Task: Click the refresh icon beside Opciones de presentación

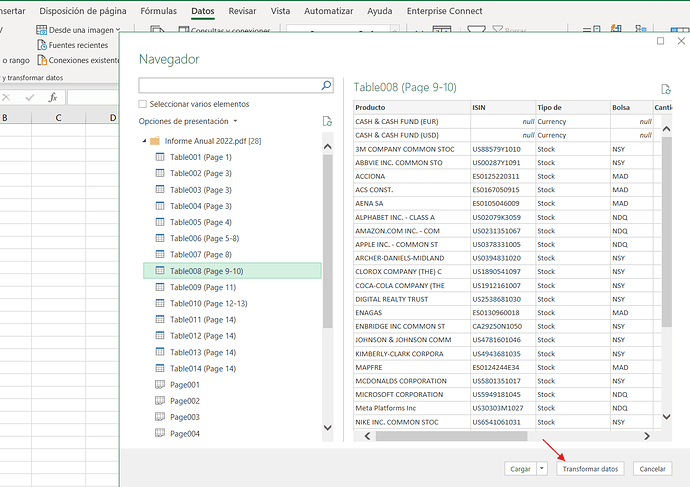Action: tap(327, 121)
